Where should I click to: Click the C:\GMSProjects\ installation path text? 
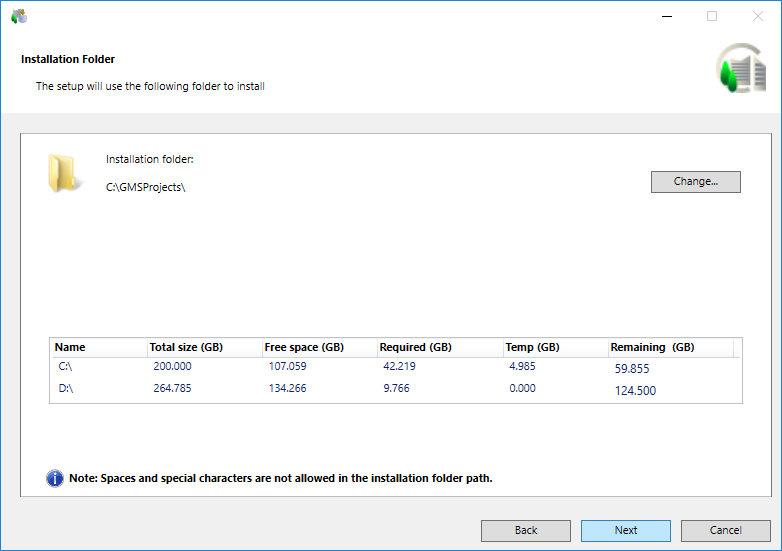pyautogui.click(x=146, y=187)
